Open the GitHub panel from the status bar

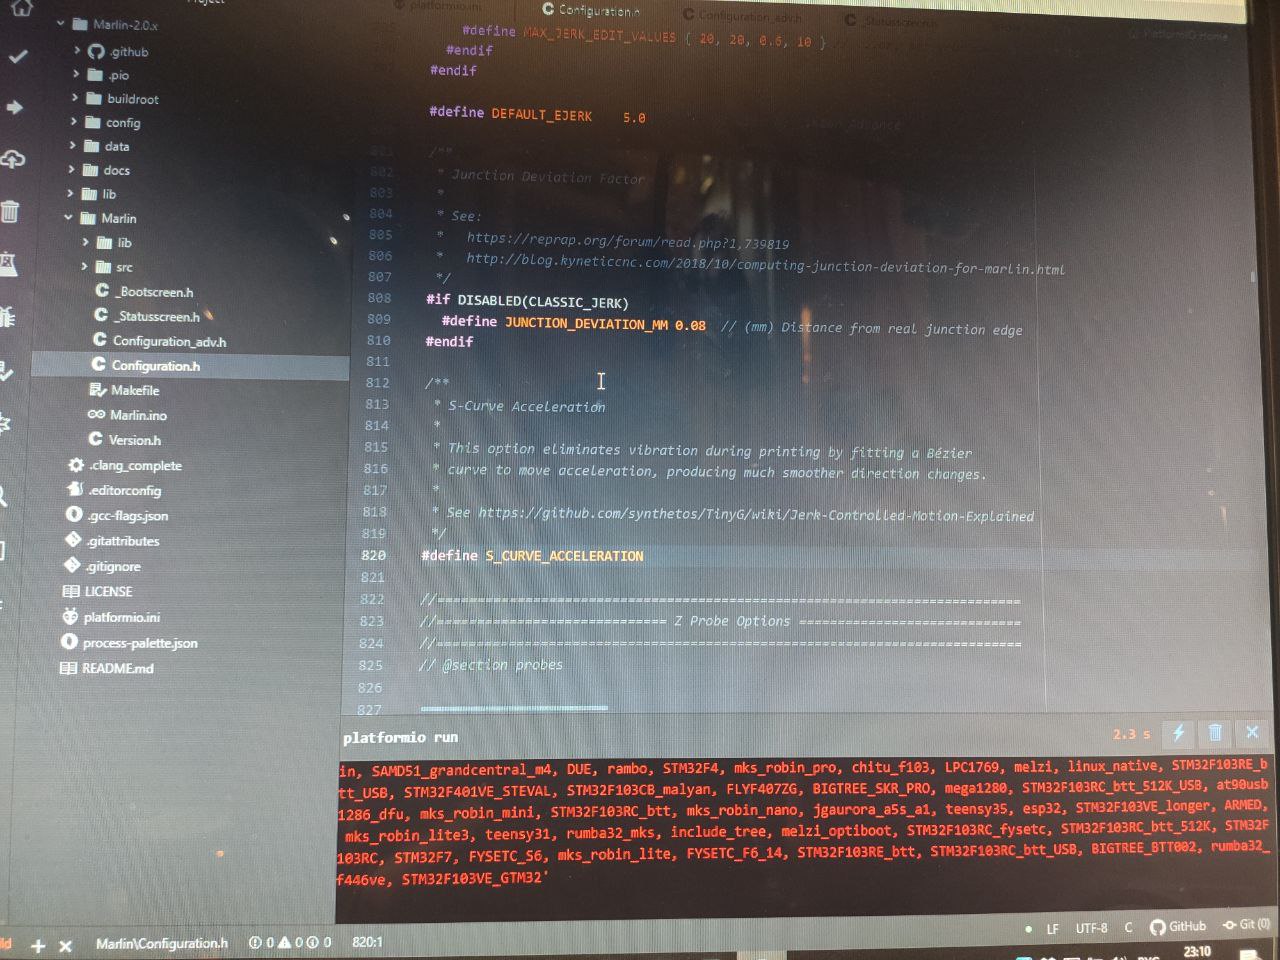[x=1178, y=927]
